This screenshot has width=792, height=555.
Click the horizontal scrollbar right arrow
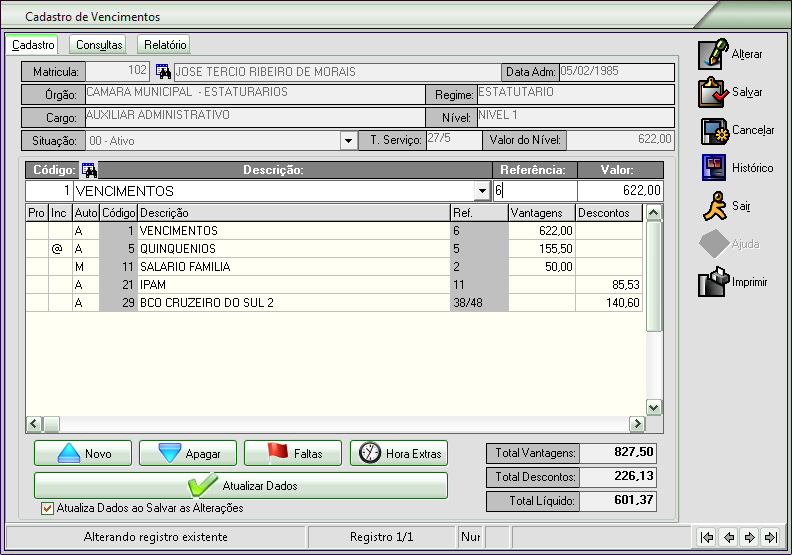click(x=635, y=424)
